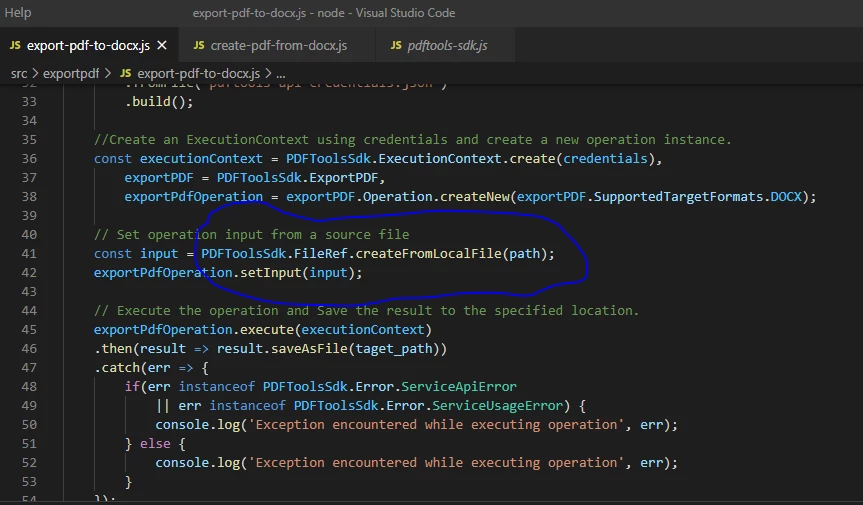863x505 pixels.
Task: Click console.log string on line 50
Action: pyautogui.click(x=436, y=425)
